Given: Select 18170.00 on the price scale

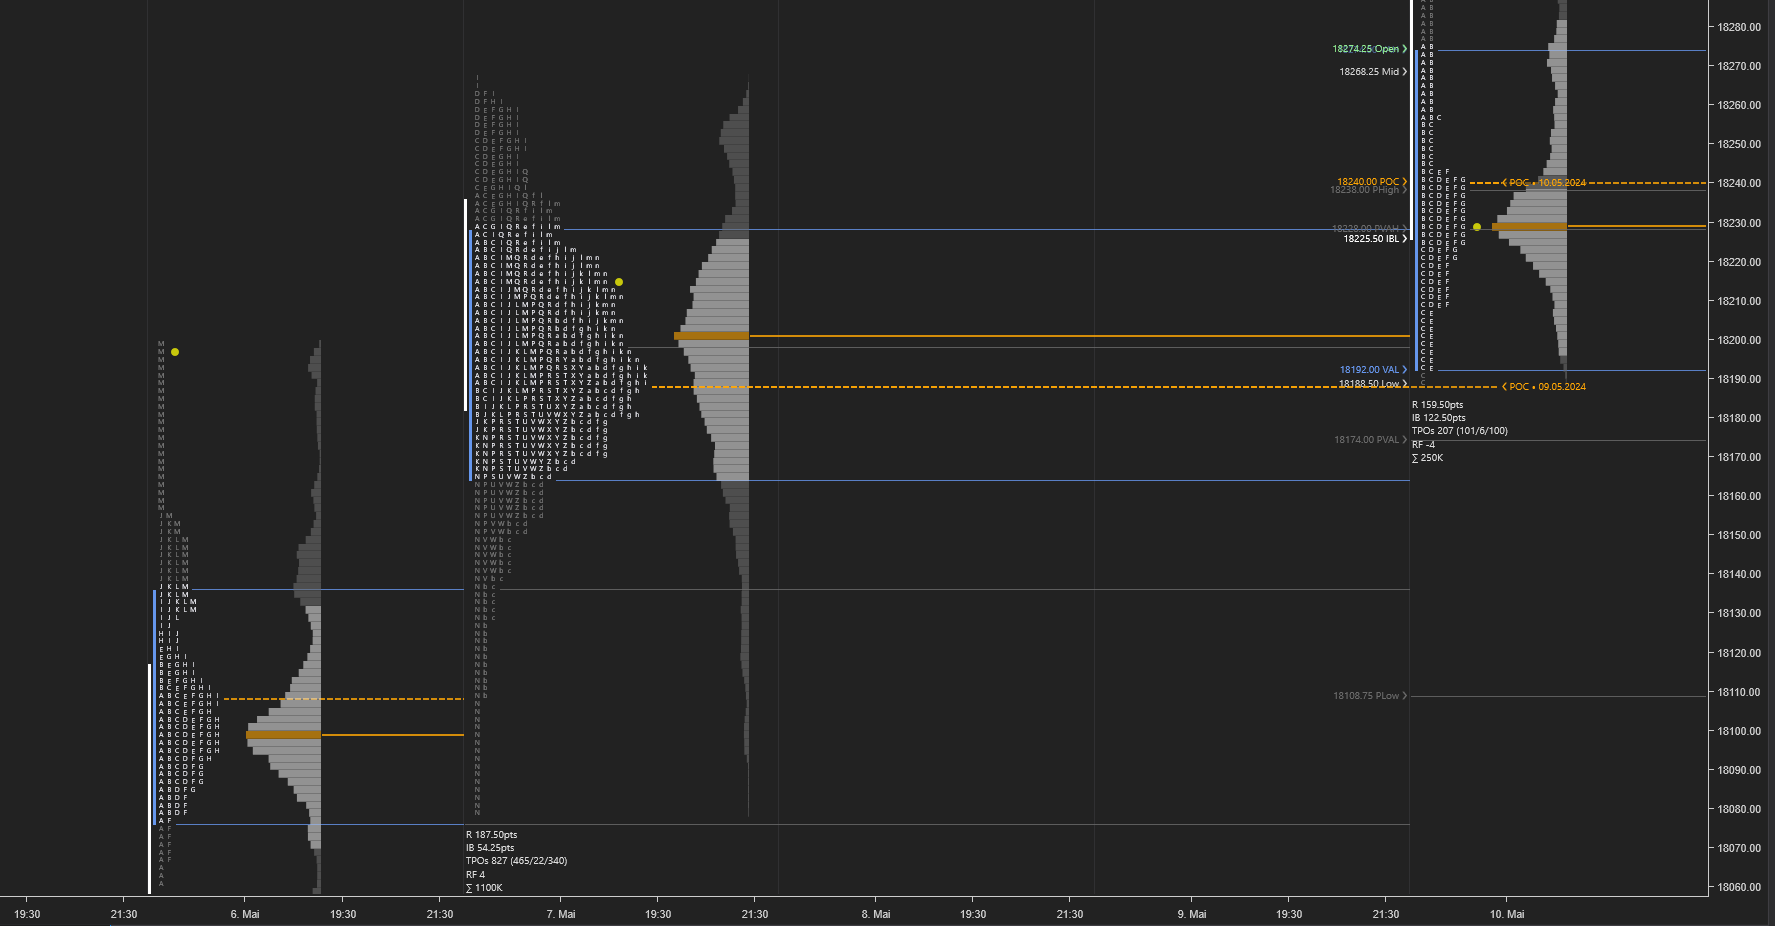Looking at the screenshot, I should click(x=1739, y=457).
